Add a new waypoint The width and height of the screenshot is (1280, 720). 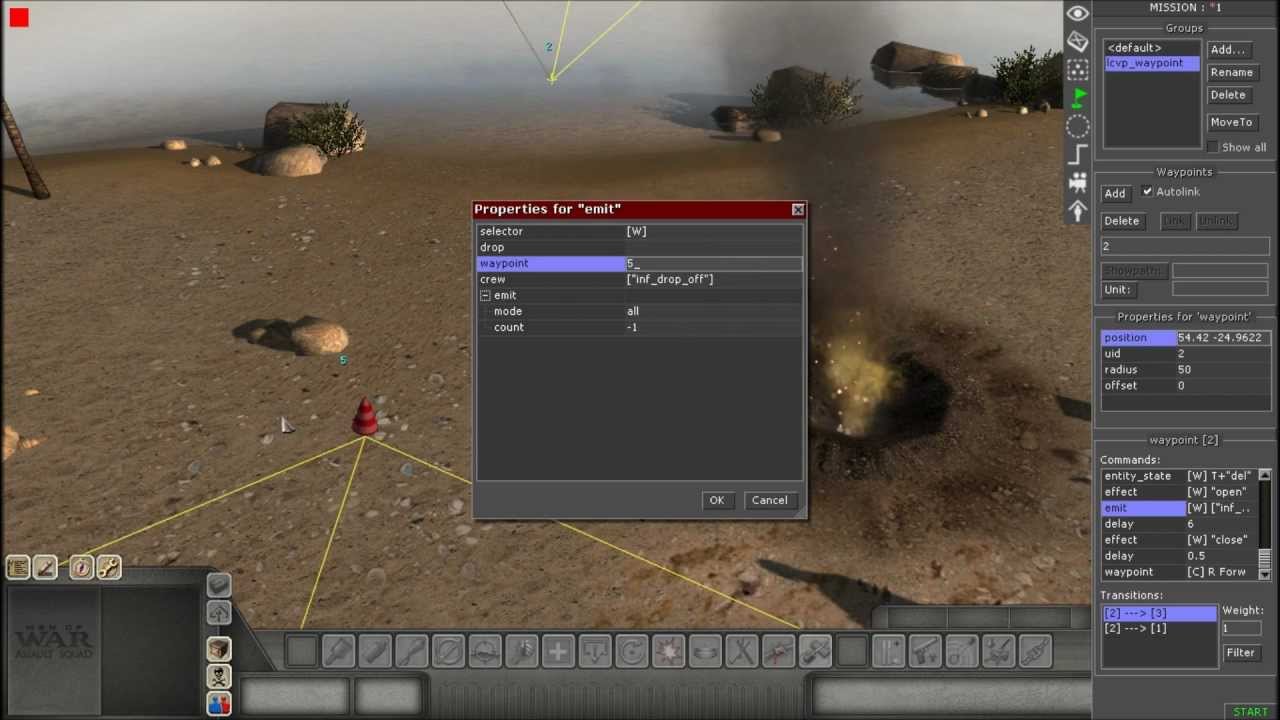coord(1115,194)
